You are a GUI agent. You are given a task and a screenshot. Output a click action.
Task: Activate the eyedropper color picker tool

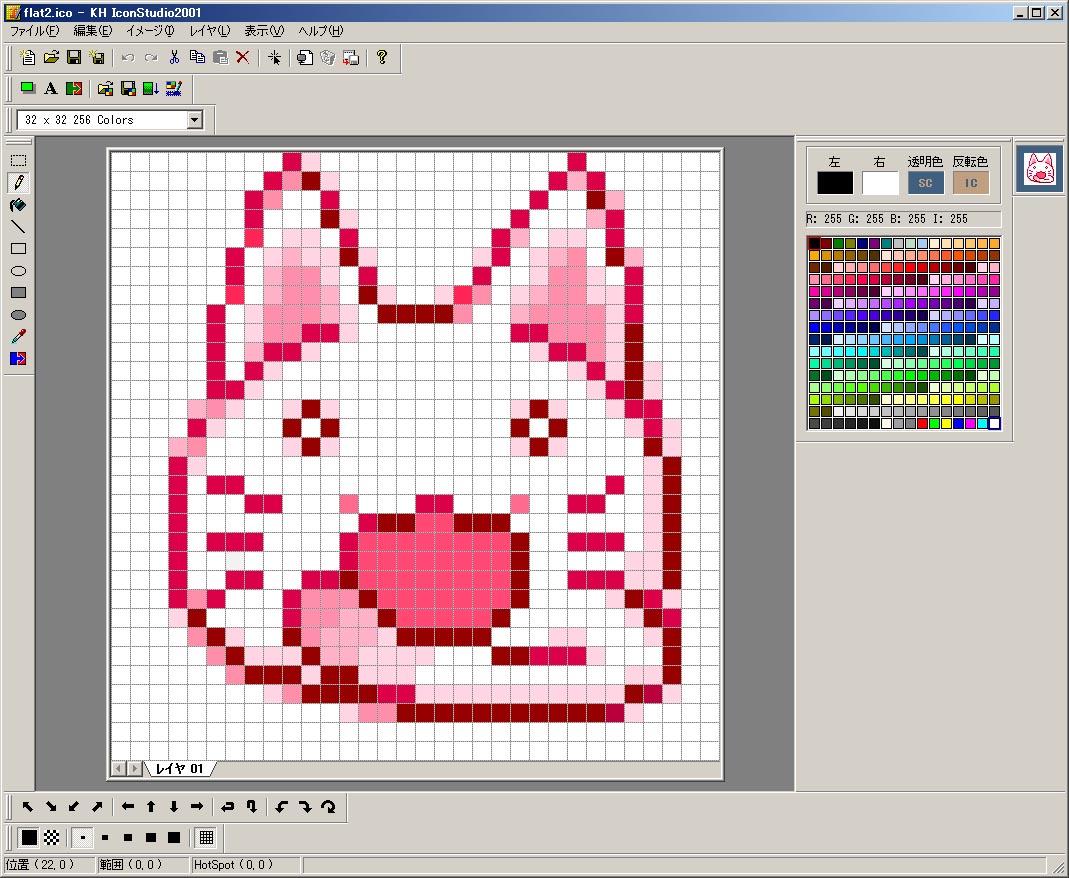pyautogui.click(x=18, y=336)
